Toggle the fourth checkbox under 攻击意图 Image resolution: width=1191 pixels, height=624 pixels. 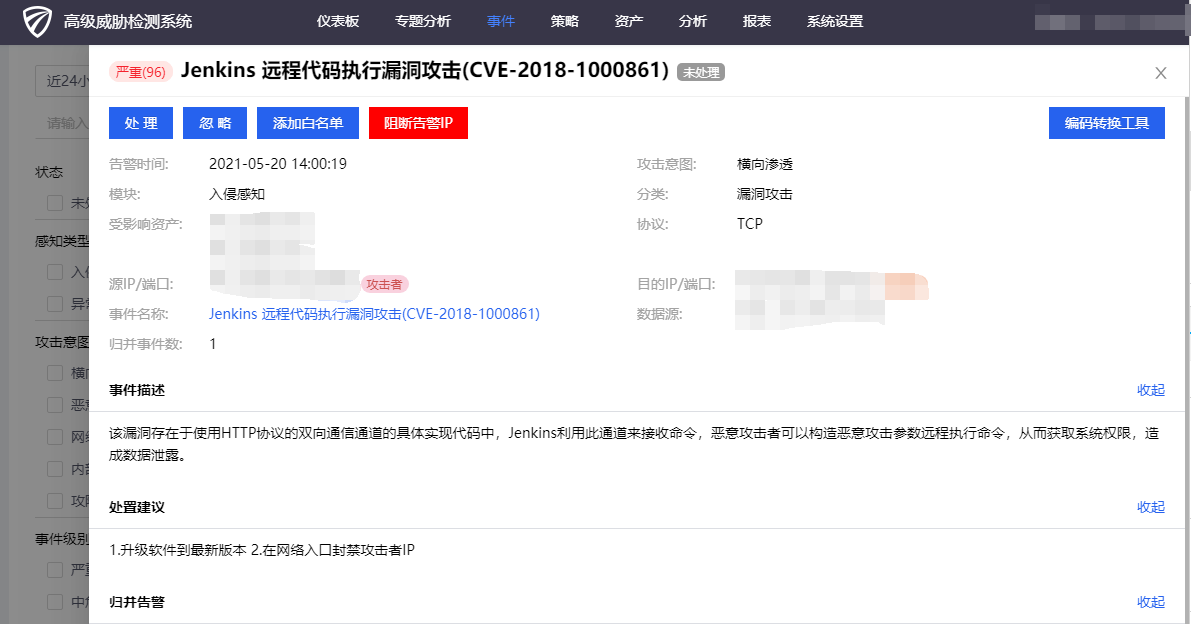[55, 468]
